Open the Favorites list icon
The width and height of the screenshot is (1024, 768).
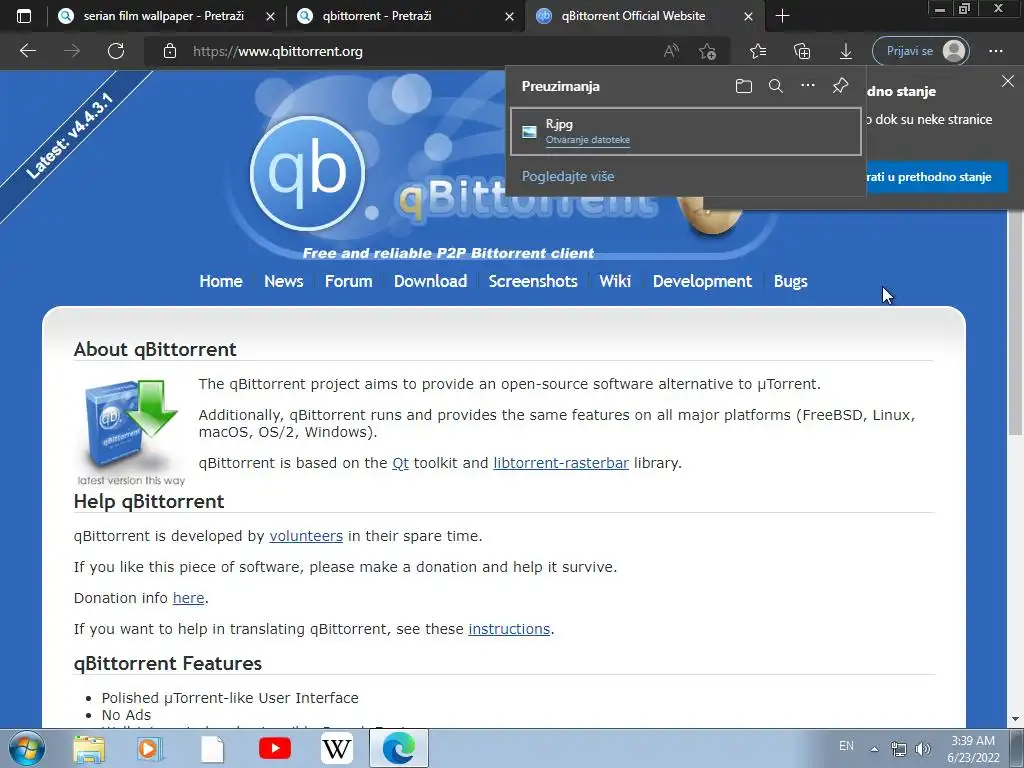tap(758, 51)
